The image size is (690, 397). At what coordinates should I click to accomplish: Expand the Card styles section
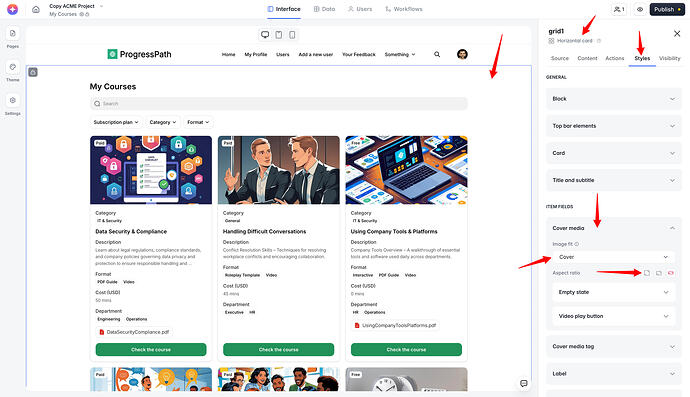pyautogui.click(x=613, y=153)
